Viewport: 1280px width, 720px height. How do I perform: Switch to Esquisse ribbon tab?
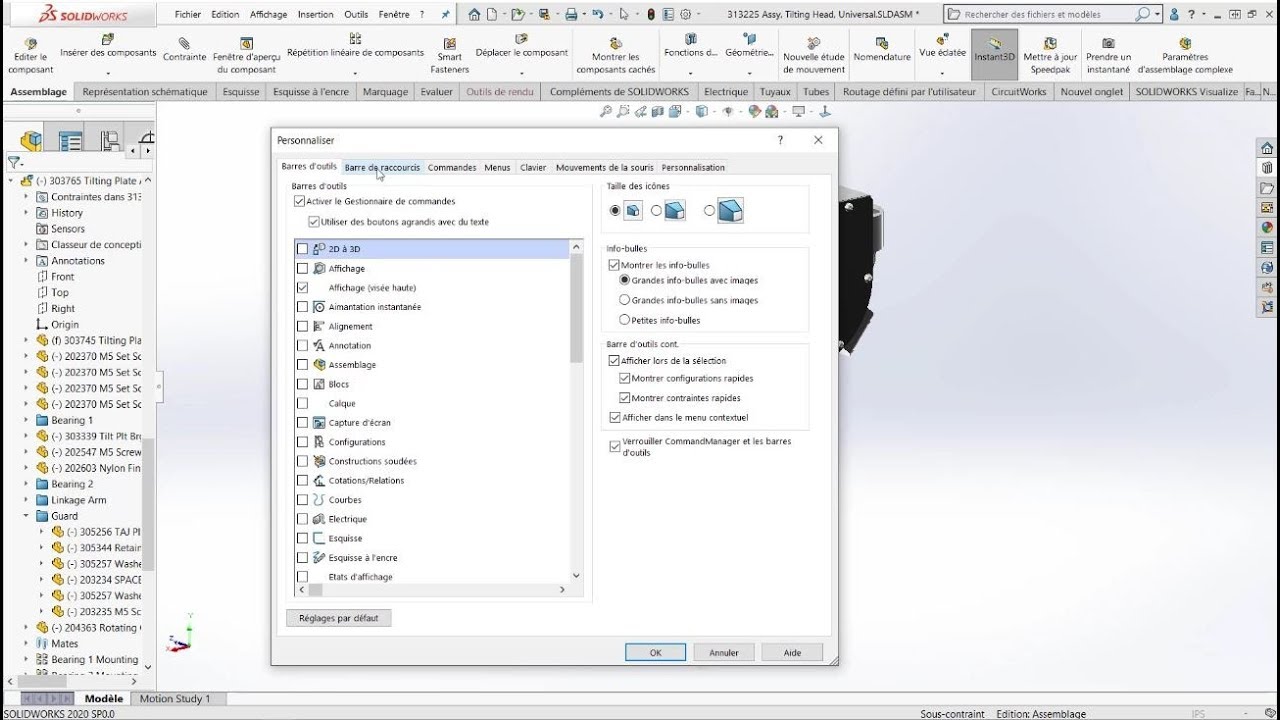[241, 92]
